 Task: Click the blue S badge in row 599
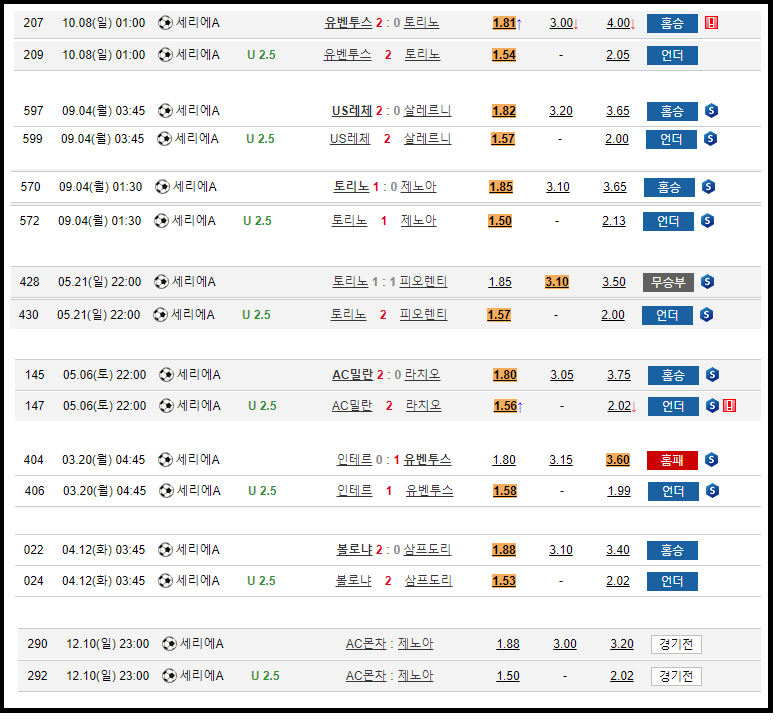(711, 139)
